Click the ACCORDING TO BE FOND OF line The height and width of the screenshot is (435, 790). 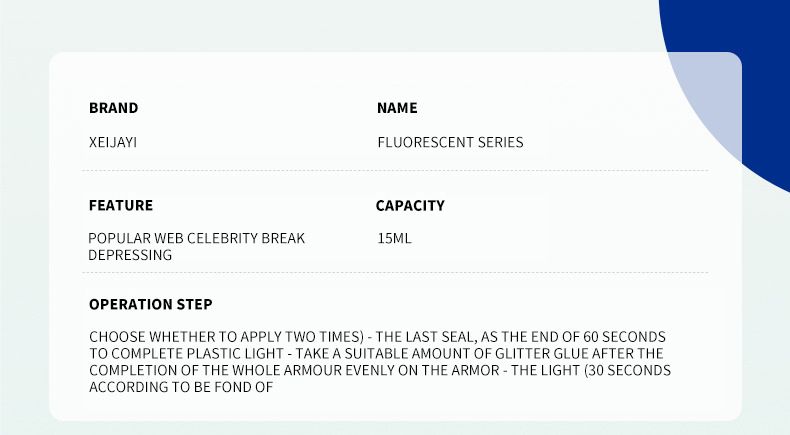(181, 387)
